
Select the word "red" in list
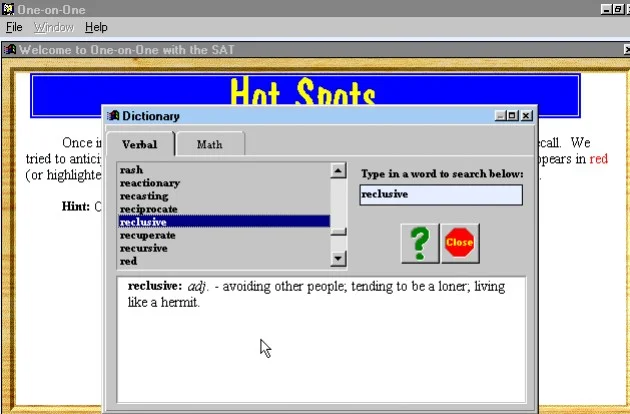point(224,261)
